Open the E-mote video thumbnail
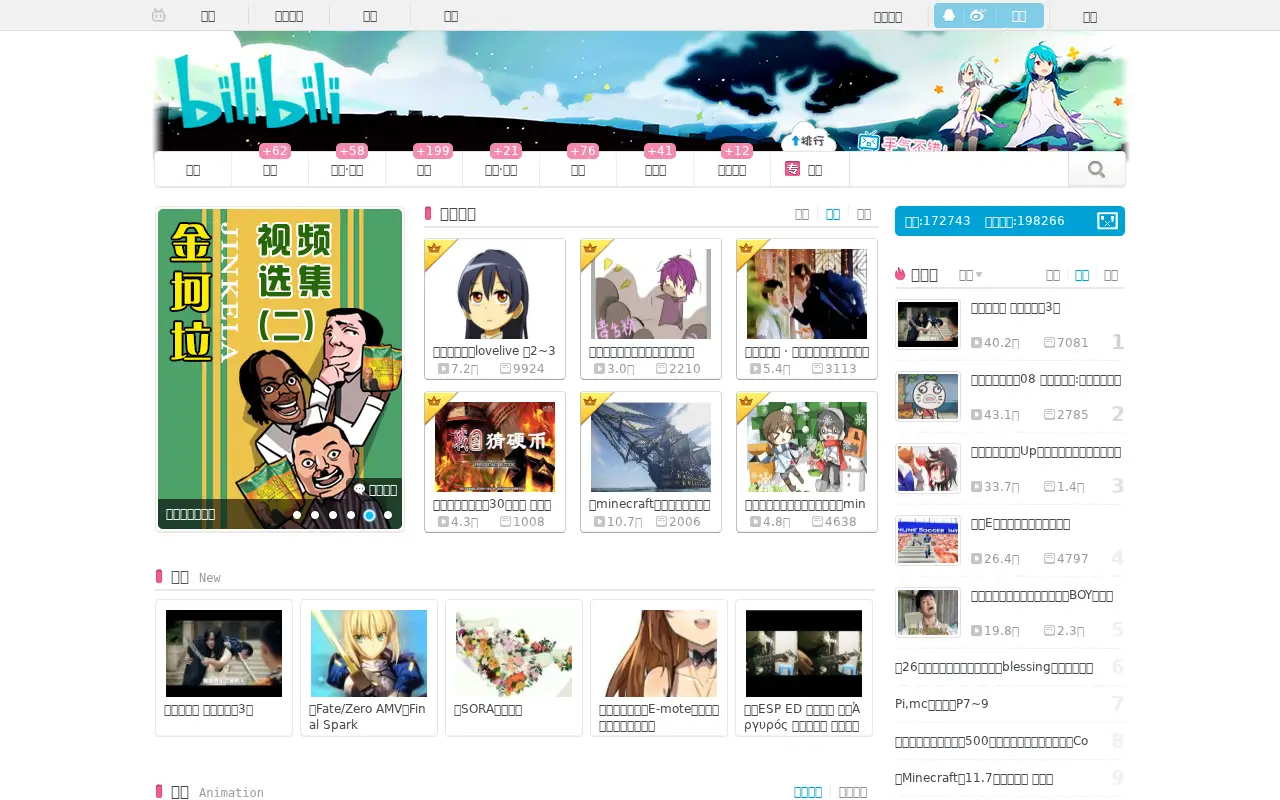1280x800 pixels. point(659,653)
